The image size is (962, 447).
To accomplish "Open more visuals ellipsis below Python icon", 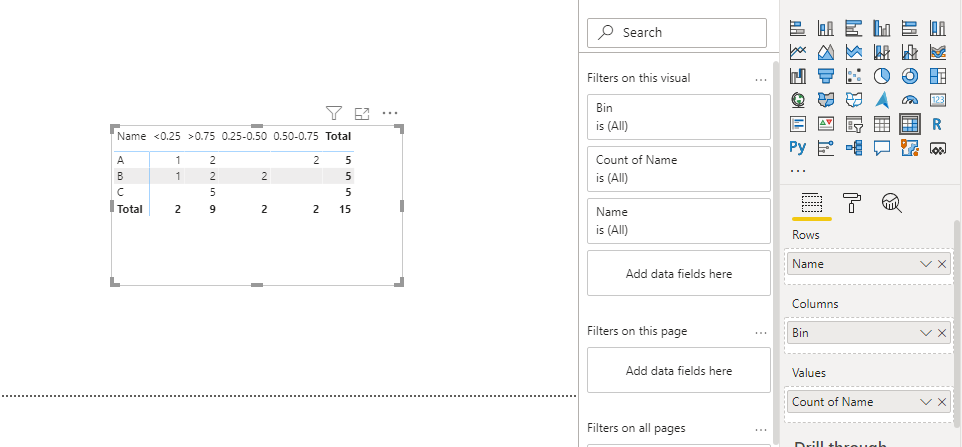I will [x=798, y=171].
